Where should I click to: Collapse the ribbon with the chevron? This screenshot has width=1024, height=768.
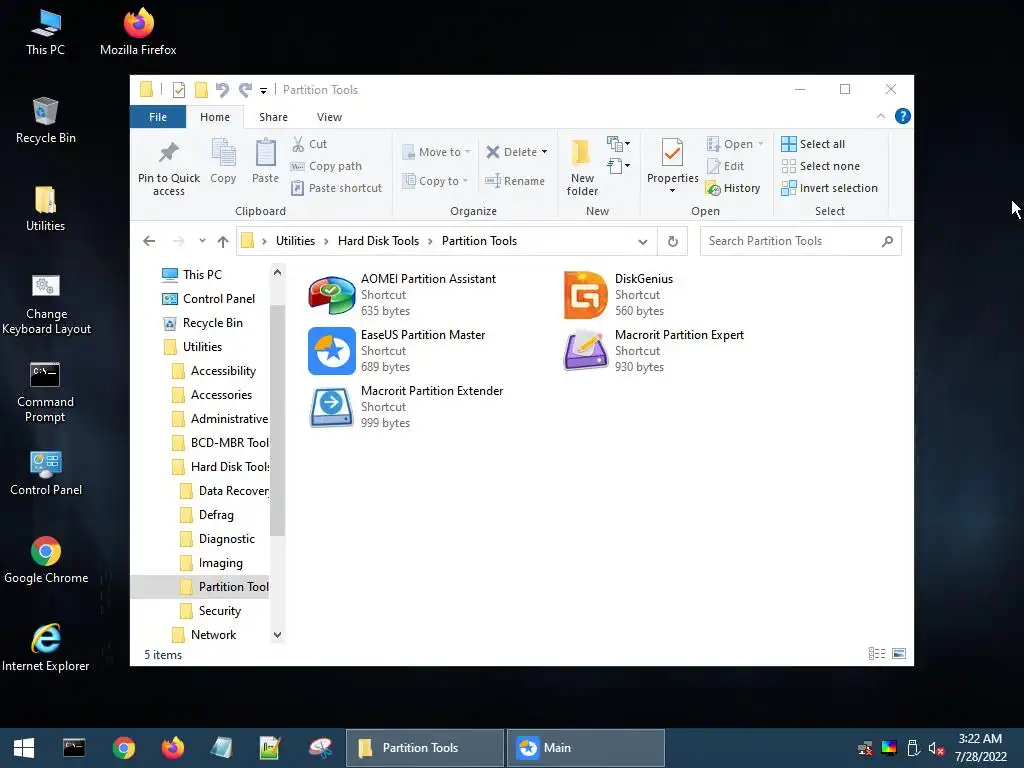(880, 116)
